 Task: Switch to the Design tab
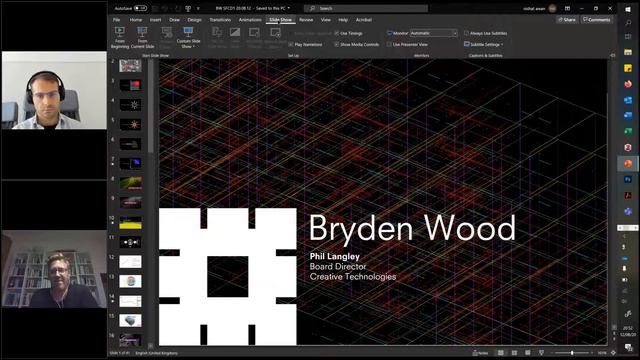coord(194,20)
